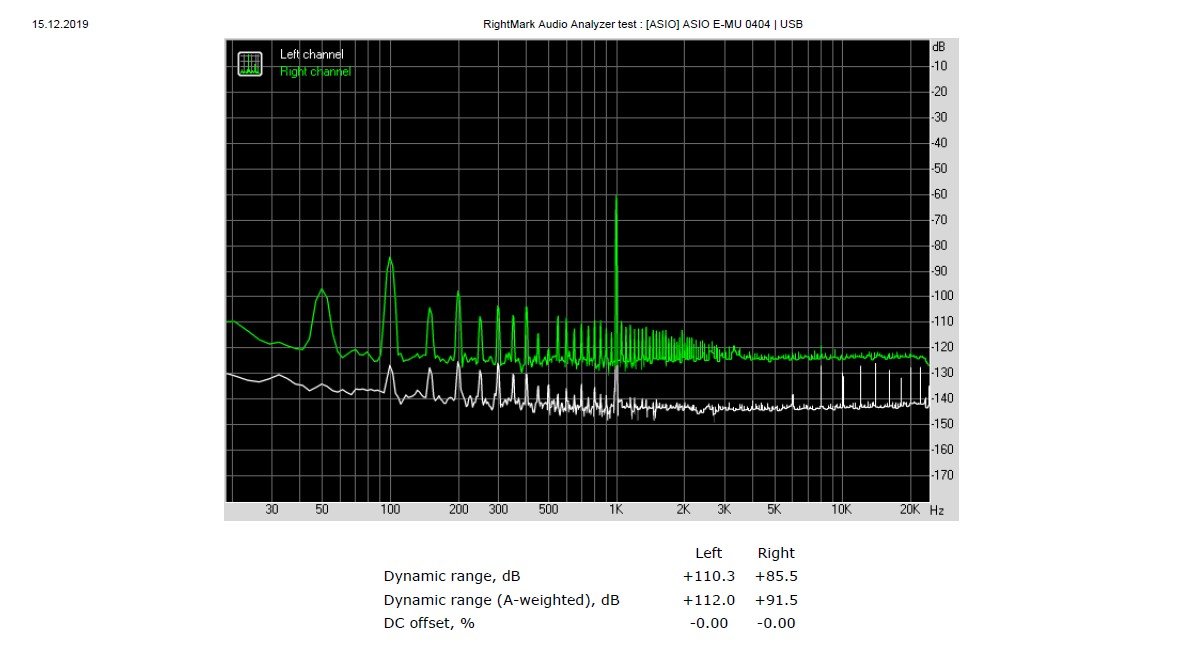1189x669 pixels.
Task: Click the 100 frequency axis label
Action: [390, 510]
